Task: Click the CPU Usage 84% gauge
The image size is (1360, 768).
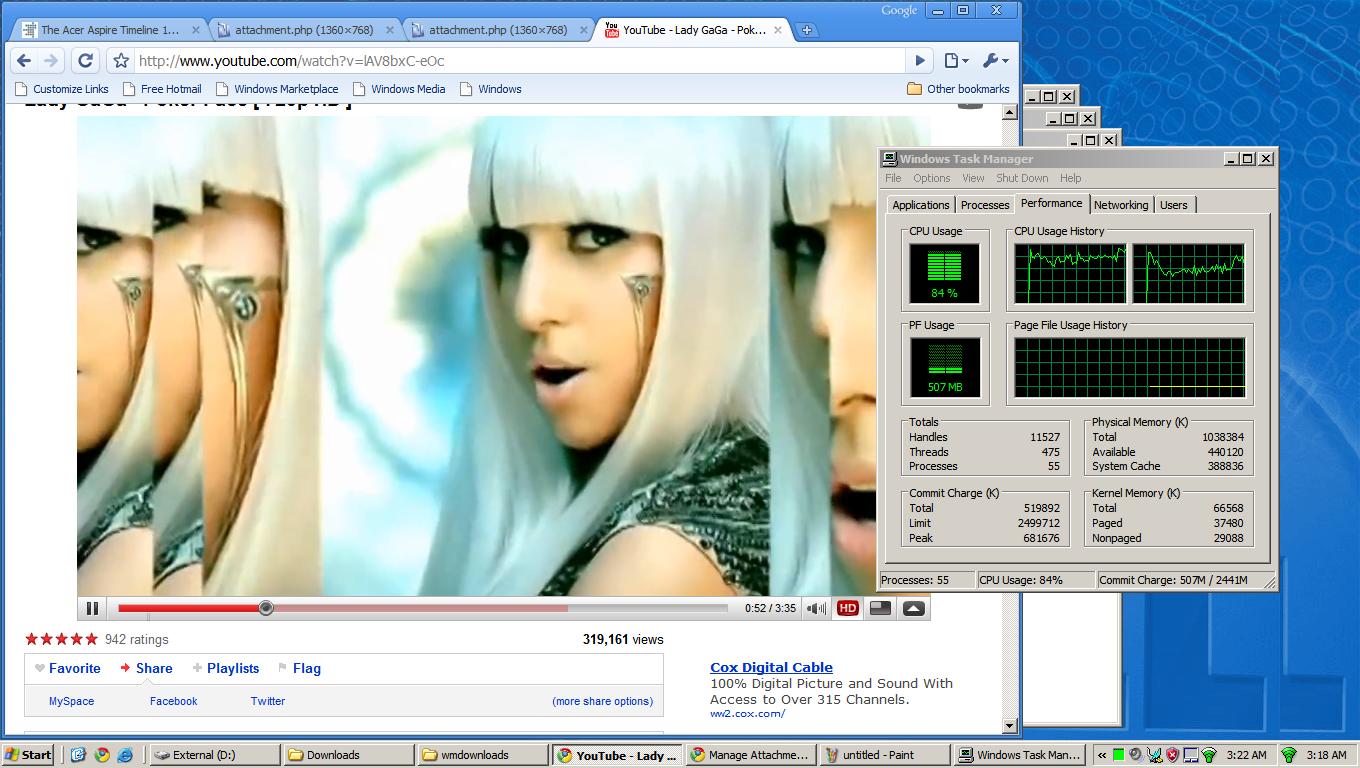Action: (x=944, y=273)
